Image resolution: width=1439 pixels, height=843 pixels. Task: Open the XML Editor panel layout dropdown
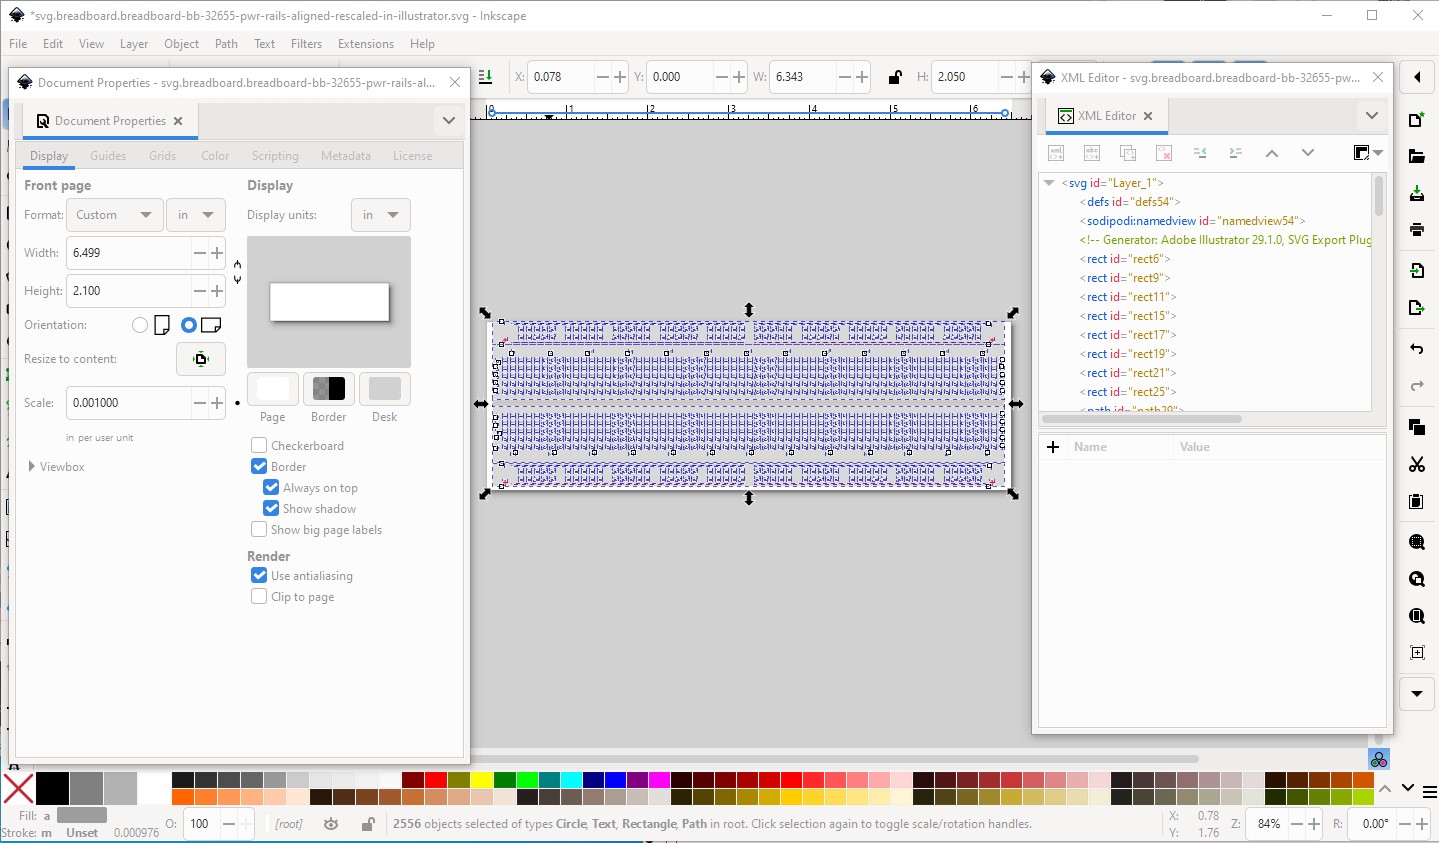[x=1368, y=153]
